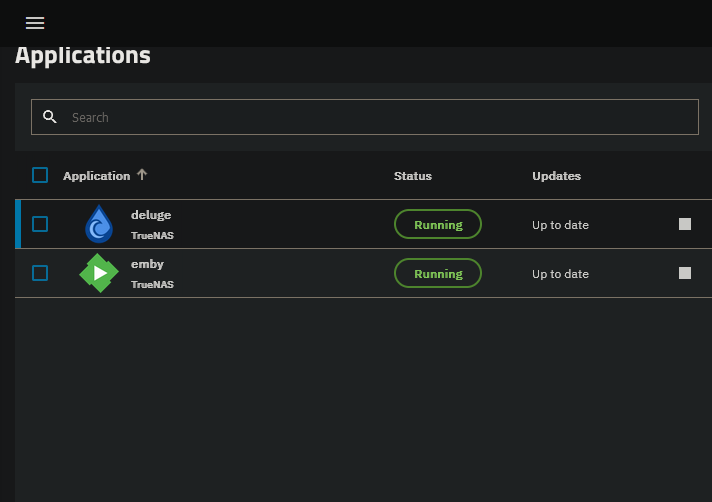Check the deluge row checkbox

[x=40, y=224]
